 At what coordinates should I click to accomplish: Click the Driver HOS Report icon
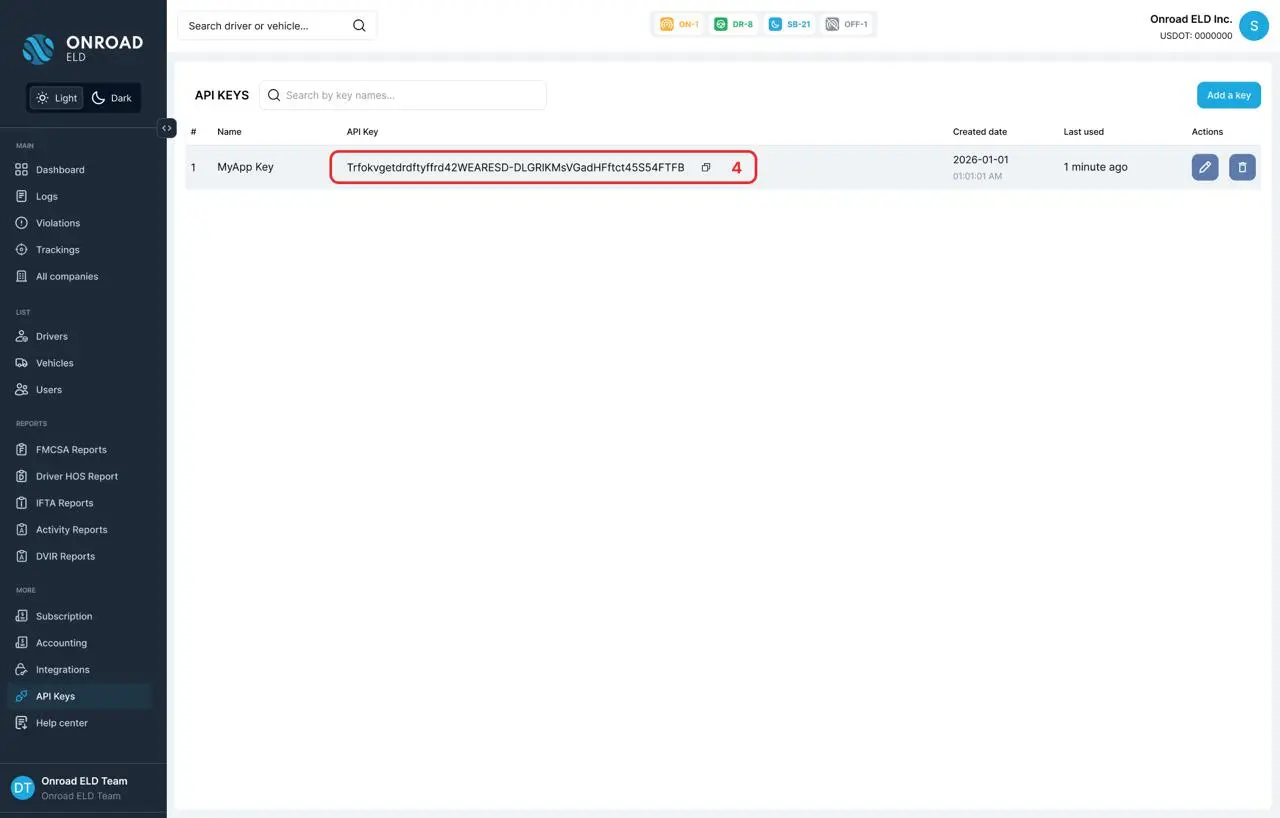tap(21, 477)
